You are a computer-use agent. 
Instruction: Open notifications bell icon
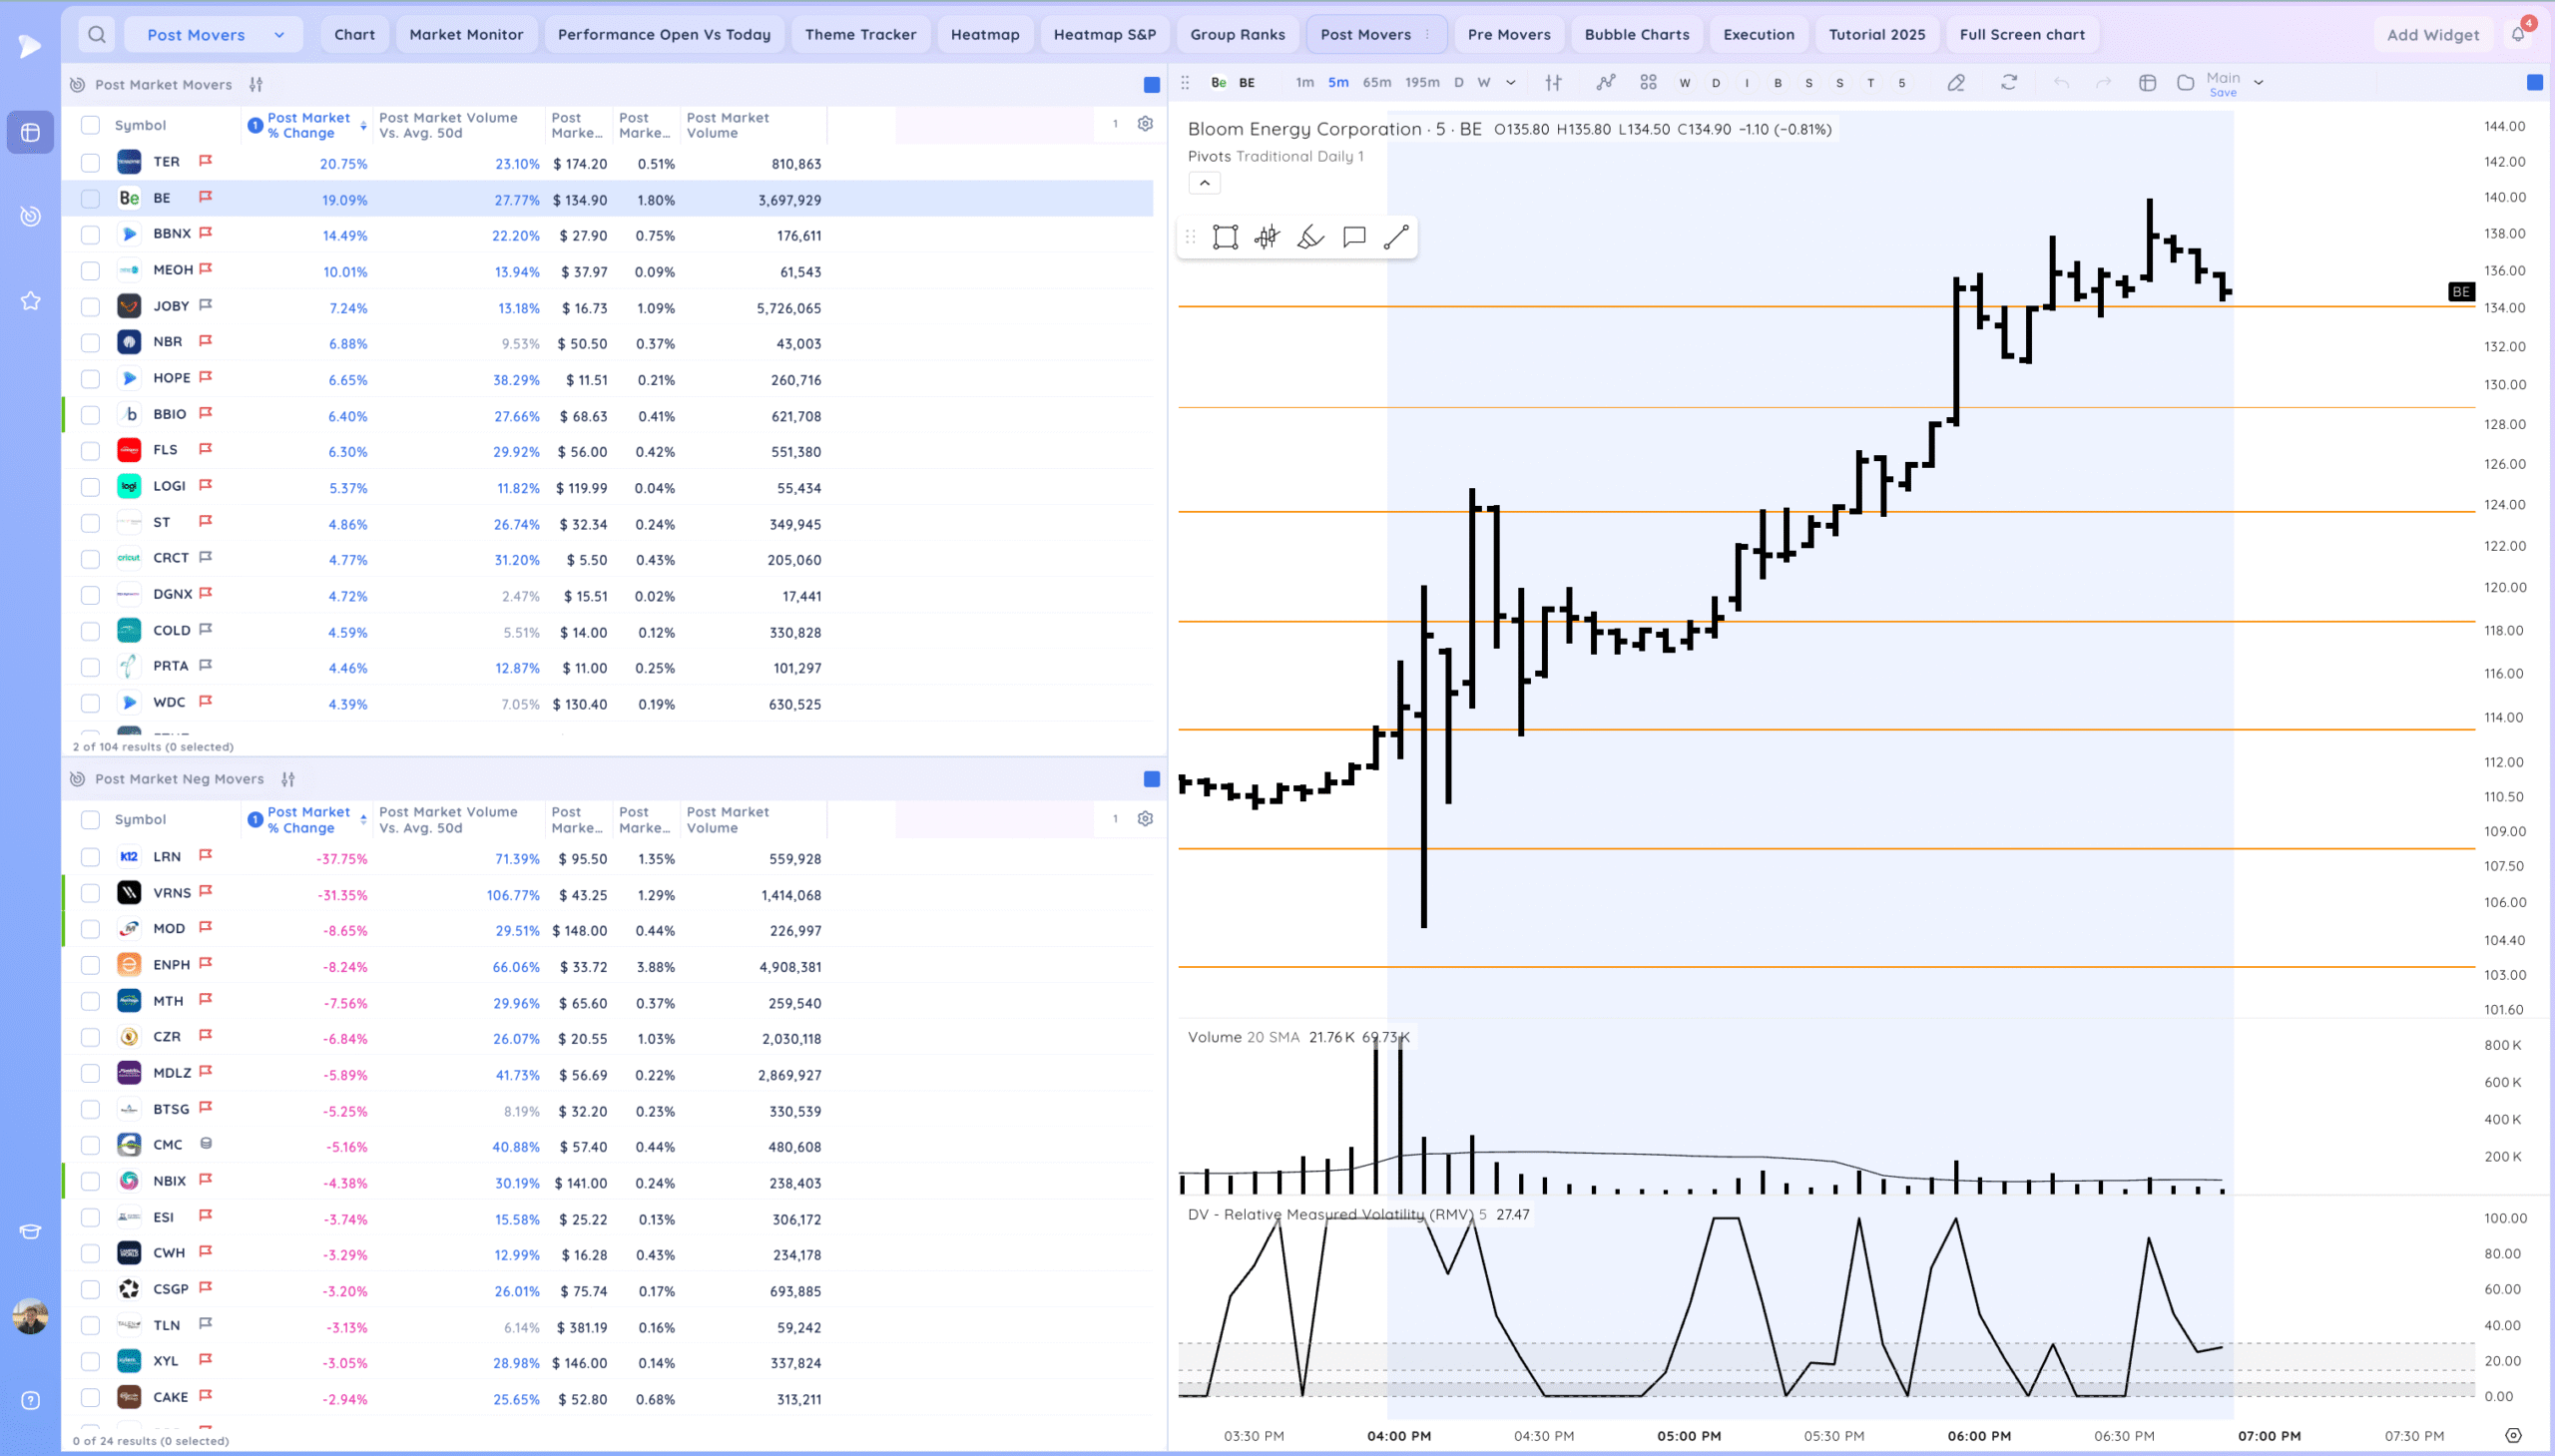[2517, 35]
